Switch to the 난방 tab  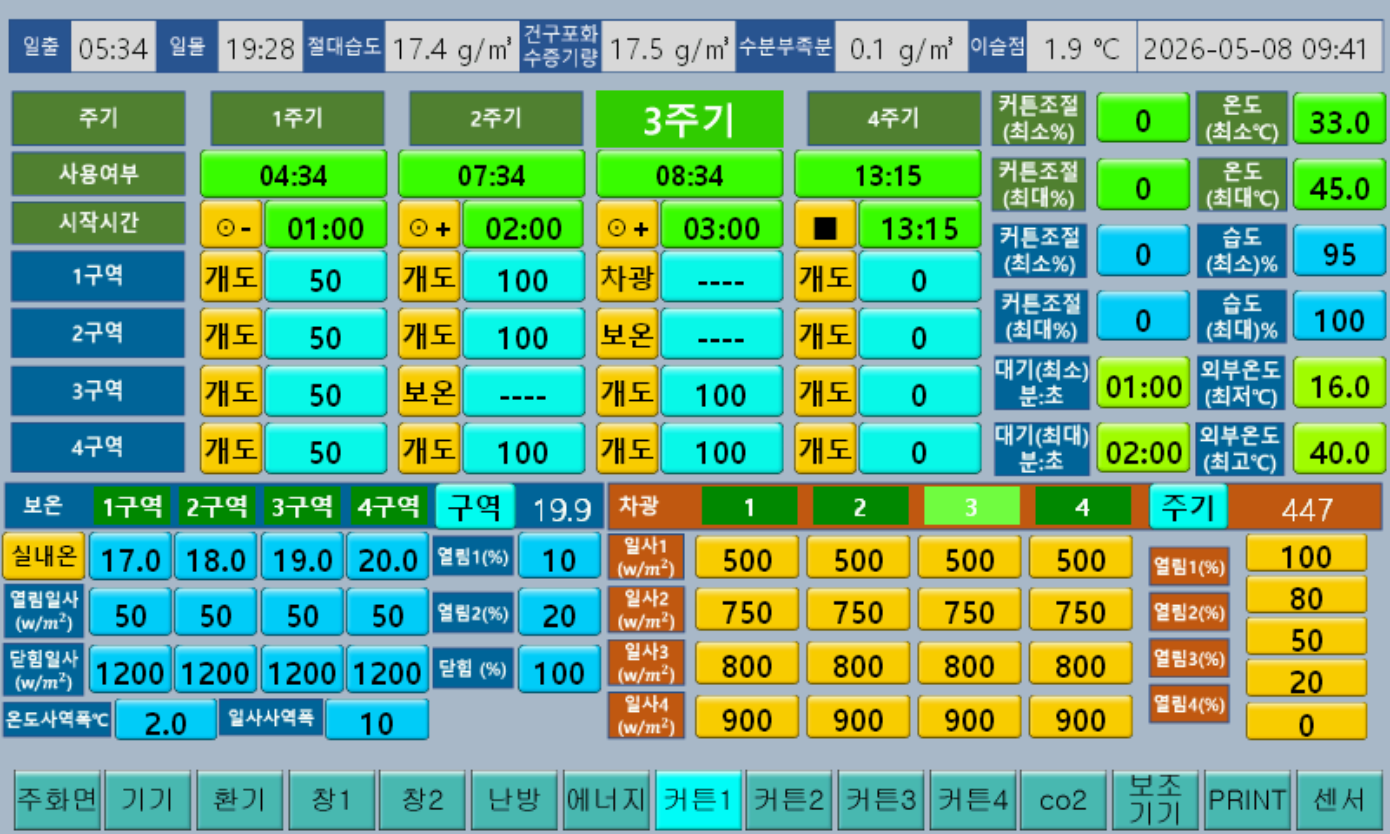click(x=514, y=799)
